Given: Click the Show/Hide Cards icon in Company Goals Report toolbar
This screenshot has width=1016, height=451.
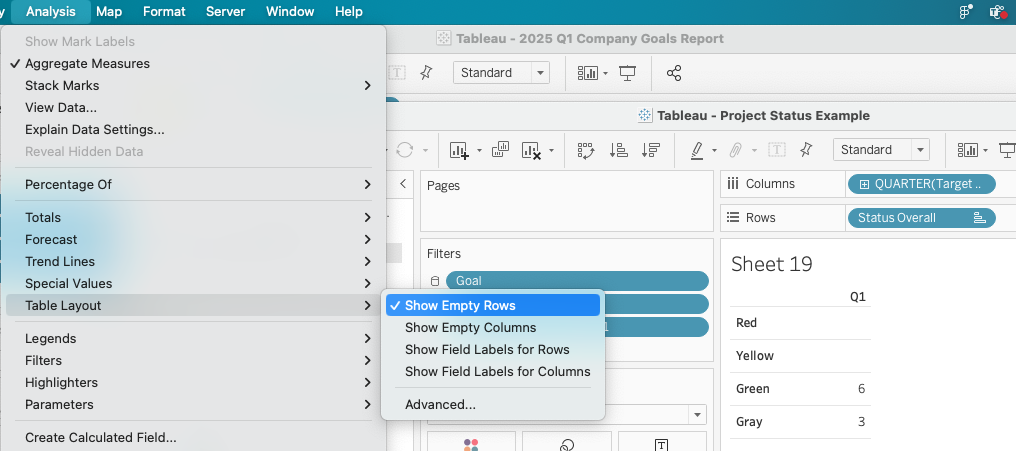Looking at the screenshot, I should [587, 73].
